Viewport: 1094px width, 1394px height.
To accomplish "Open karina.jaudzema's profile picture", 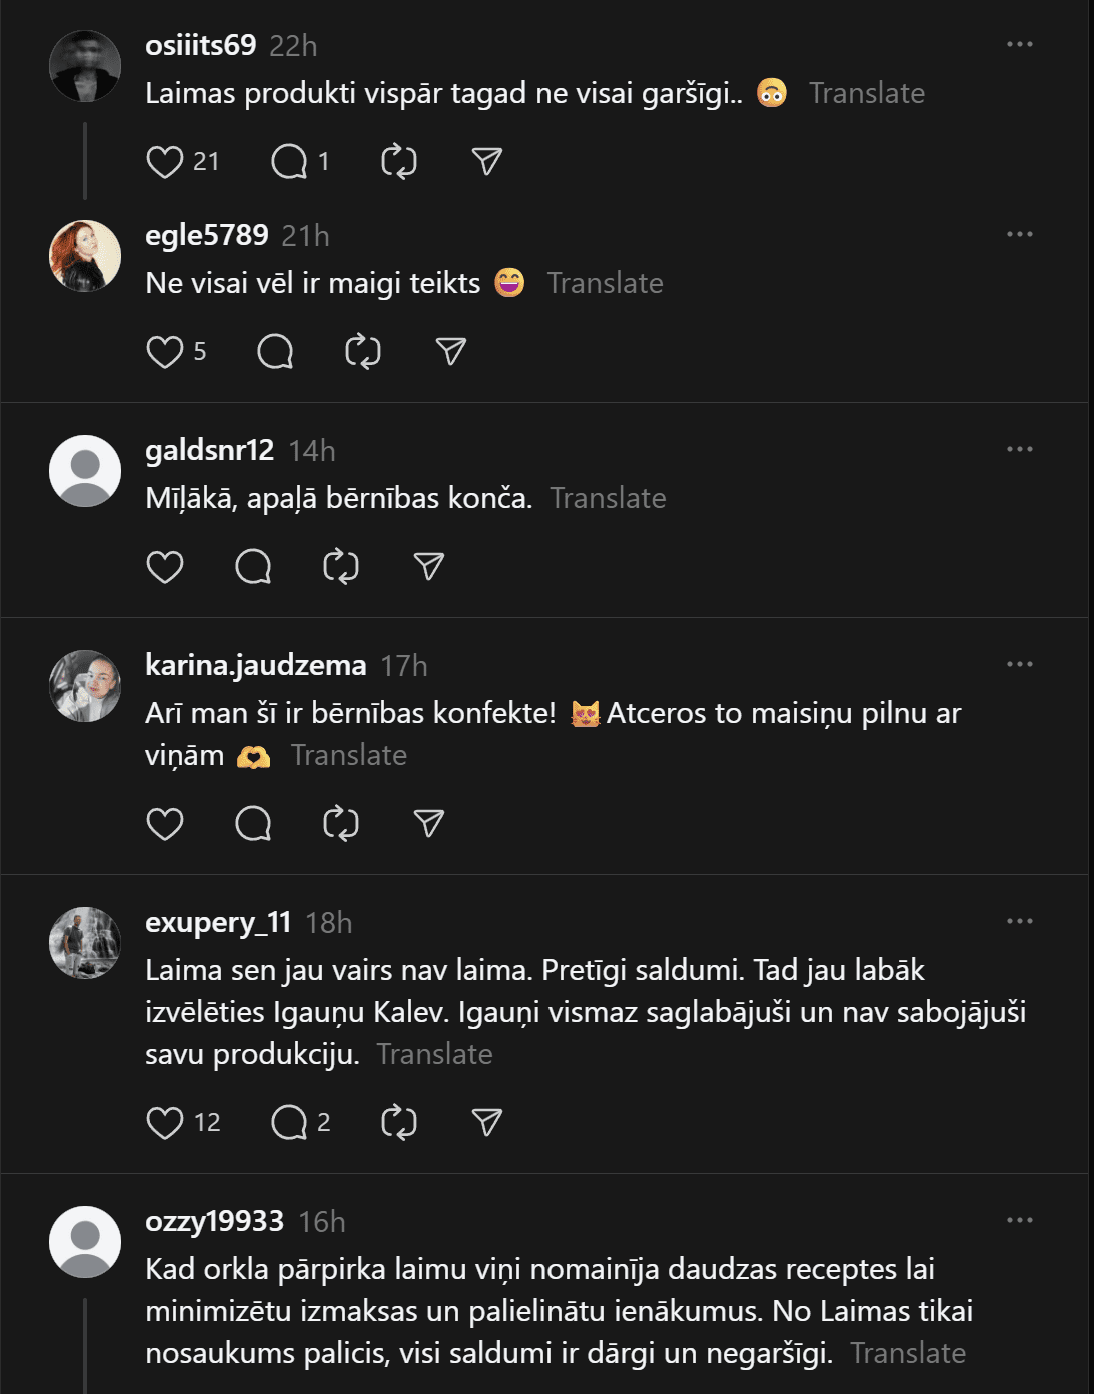I will coord(85,686).
